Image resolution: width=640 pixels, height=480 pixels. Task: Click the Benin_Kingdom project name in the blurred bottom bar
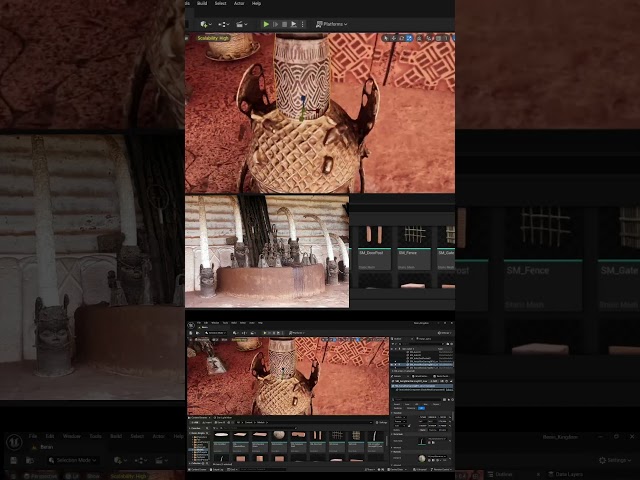[x=560, y=437]
